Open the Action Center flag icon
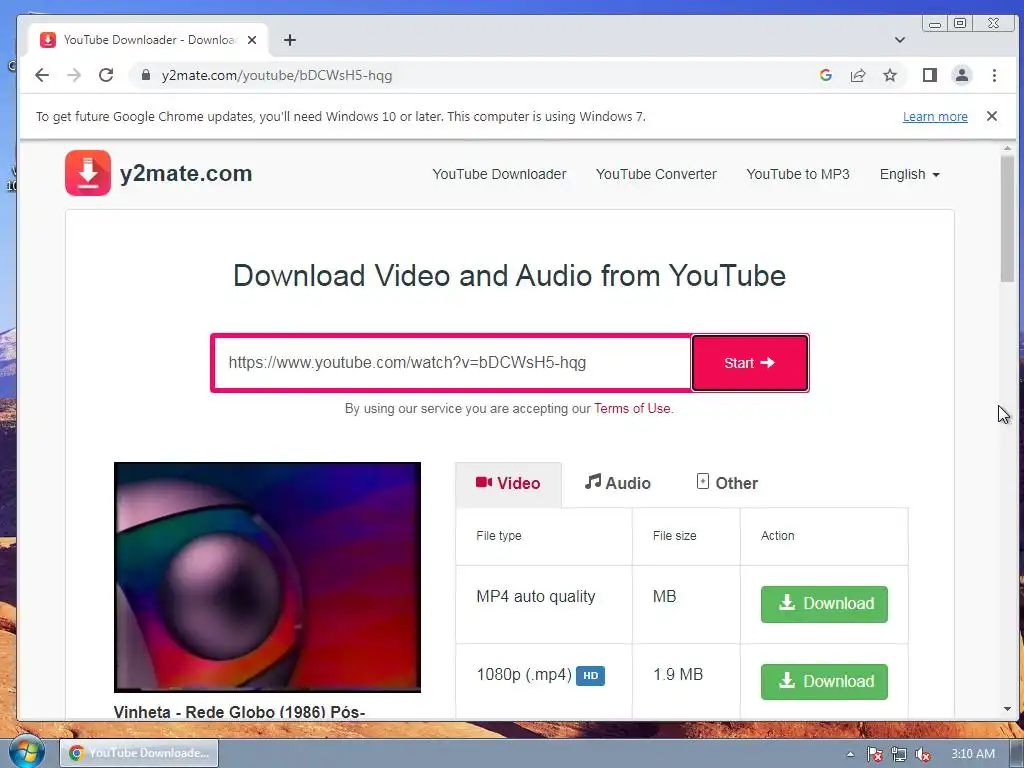Viewport: 1024px width, 768px height. (x=874, y=754)
